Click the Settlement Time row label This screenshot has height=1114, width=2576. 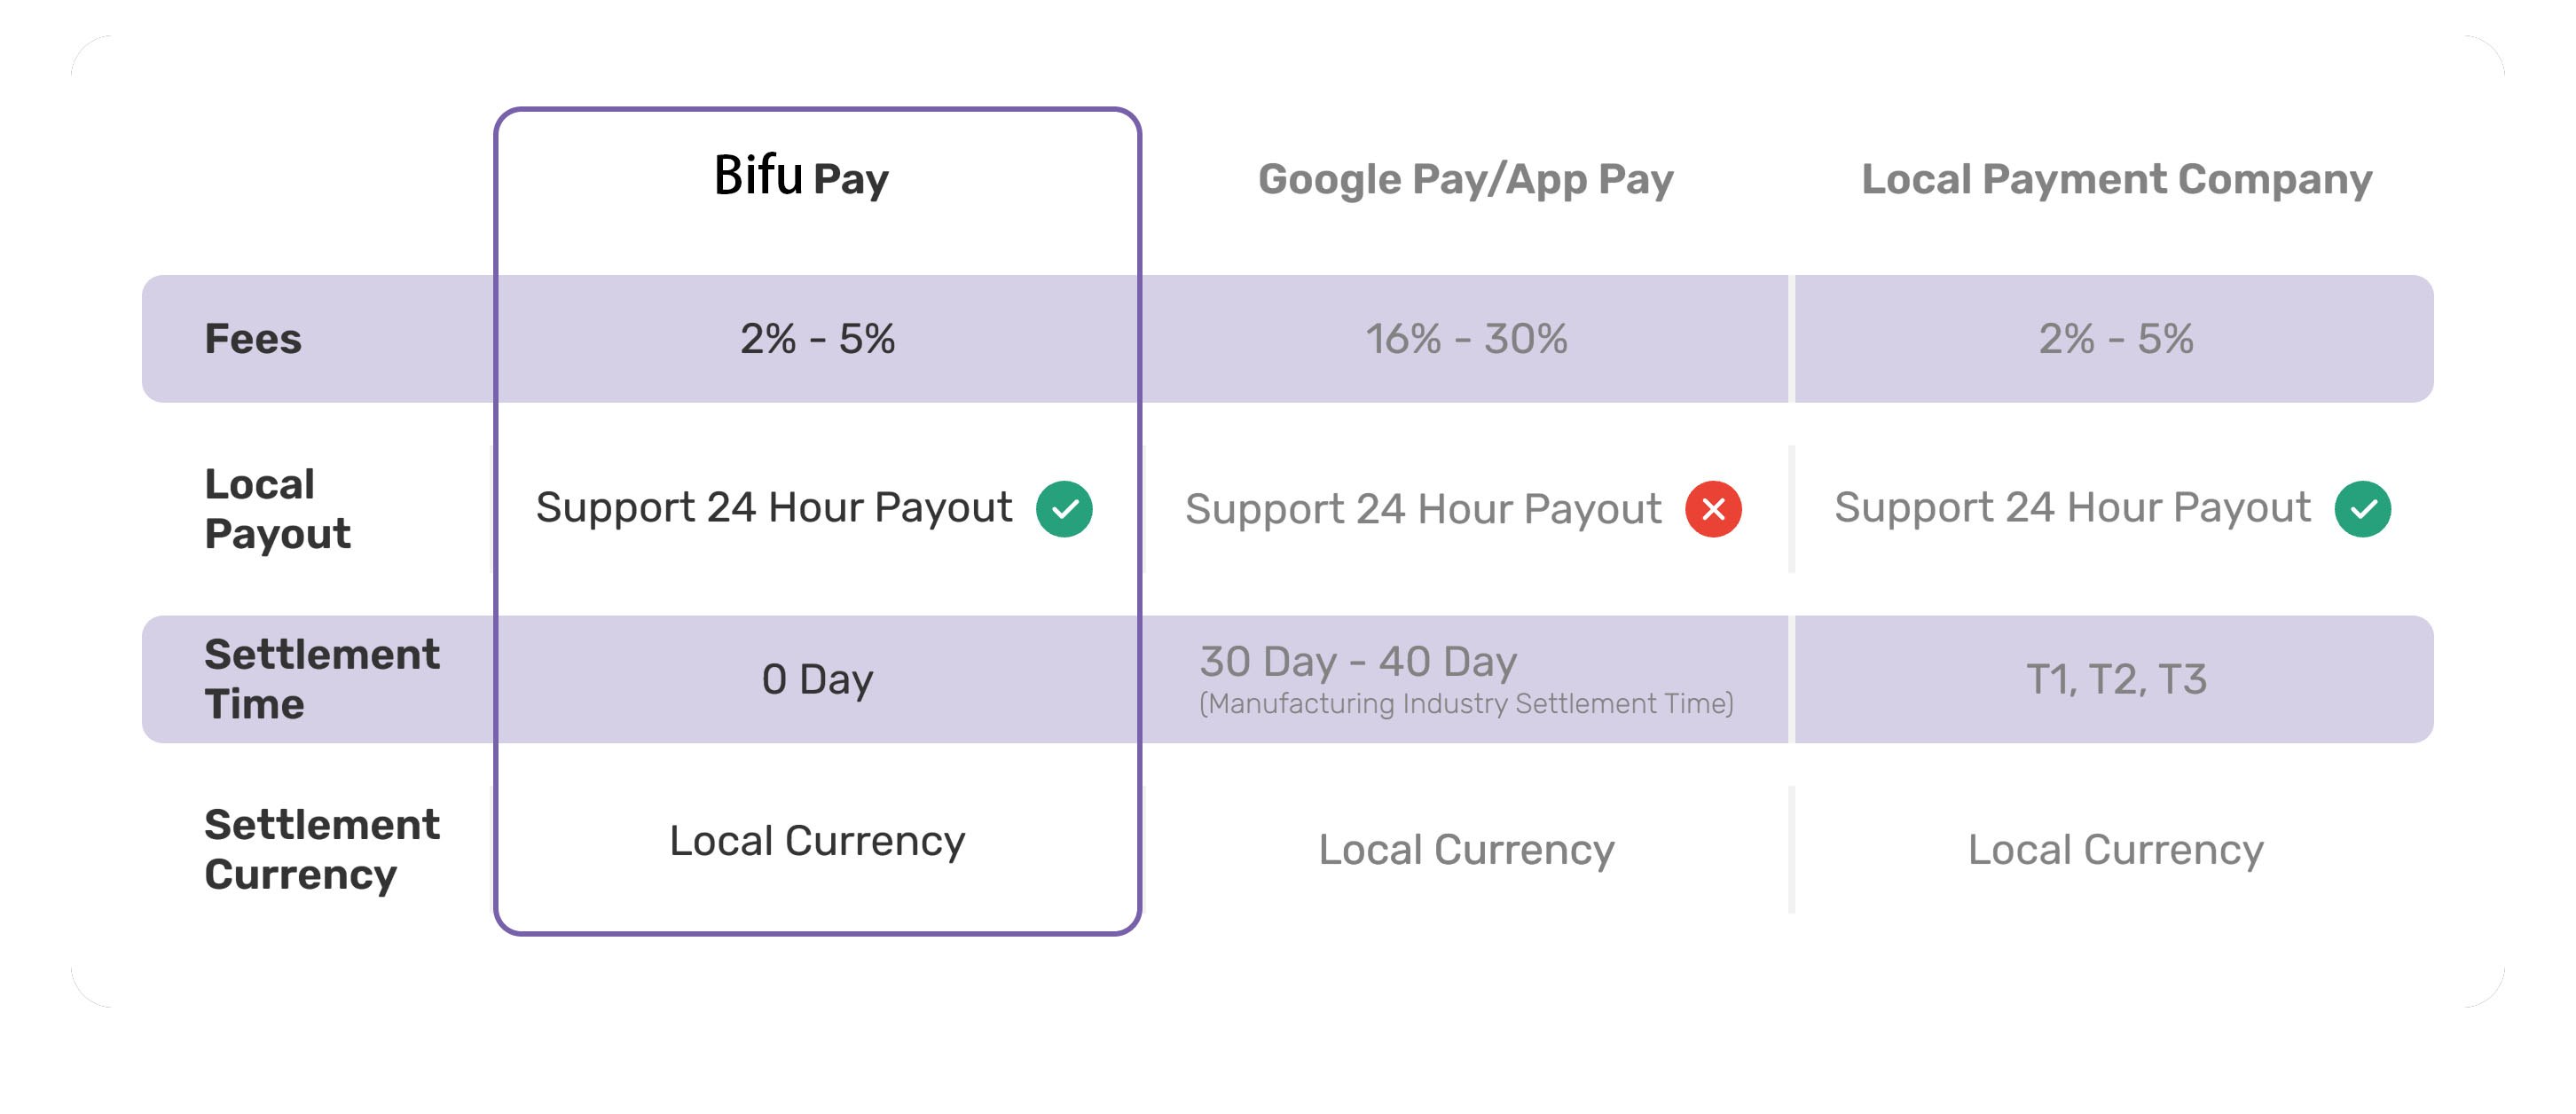point(322,679)
